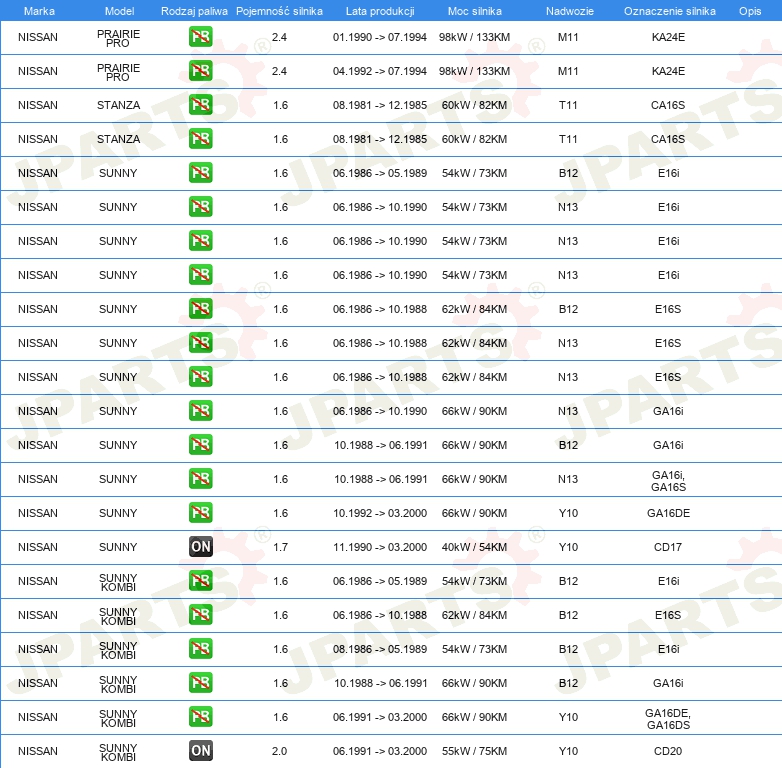This screenshot has width=782, height=768.
Task: Click the engine capacity 2.0
Action: [279, 751]
